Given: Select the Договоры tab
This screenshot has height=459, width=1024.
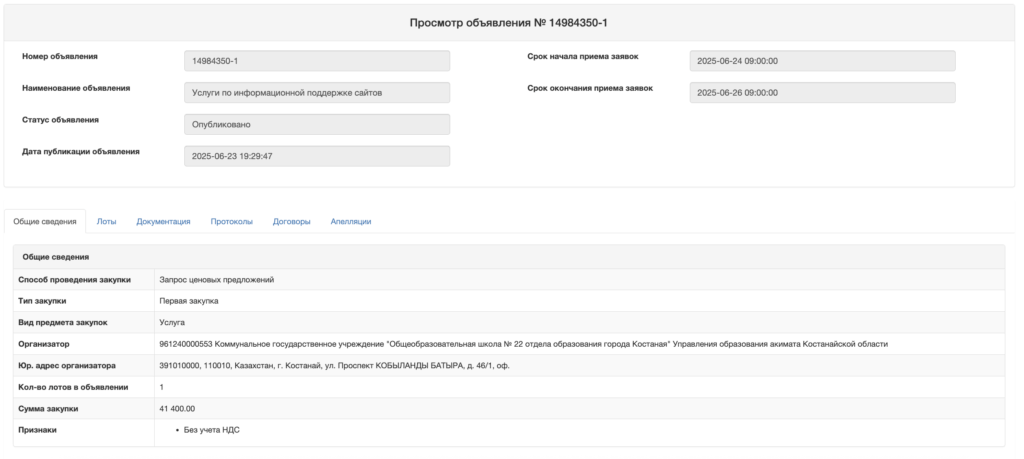Looking at the screenshot, I should [291, 221].
